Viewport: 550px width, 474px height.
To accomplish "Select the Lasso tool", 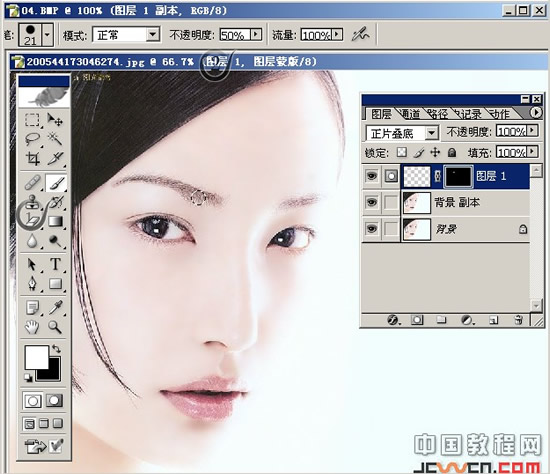I will [32, 139].
